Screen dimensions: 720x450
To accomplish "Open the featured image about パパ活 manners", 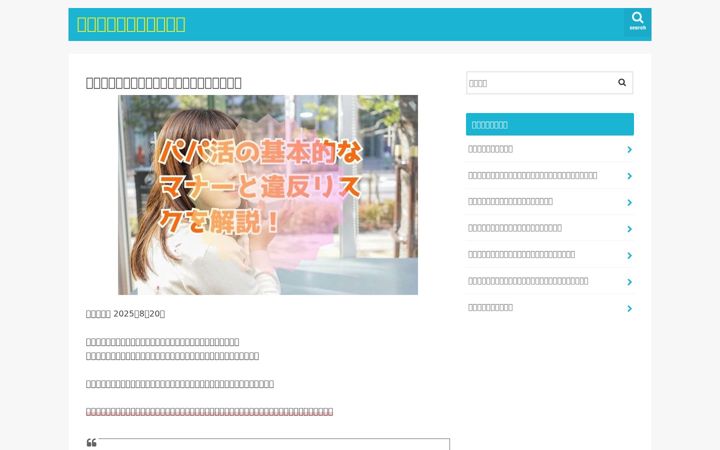I will click(268, 195).
